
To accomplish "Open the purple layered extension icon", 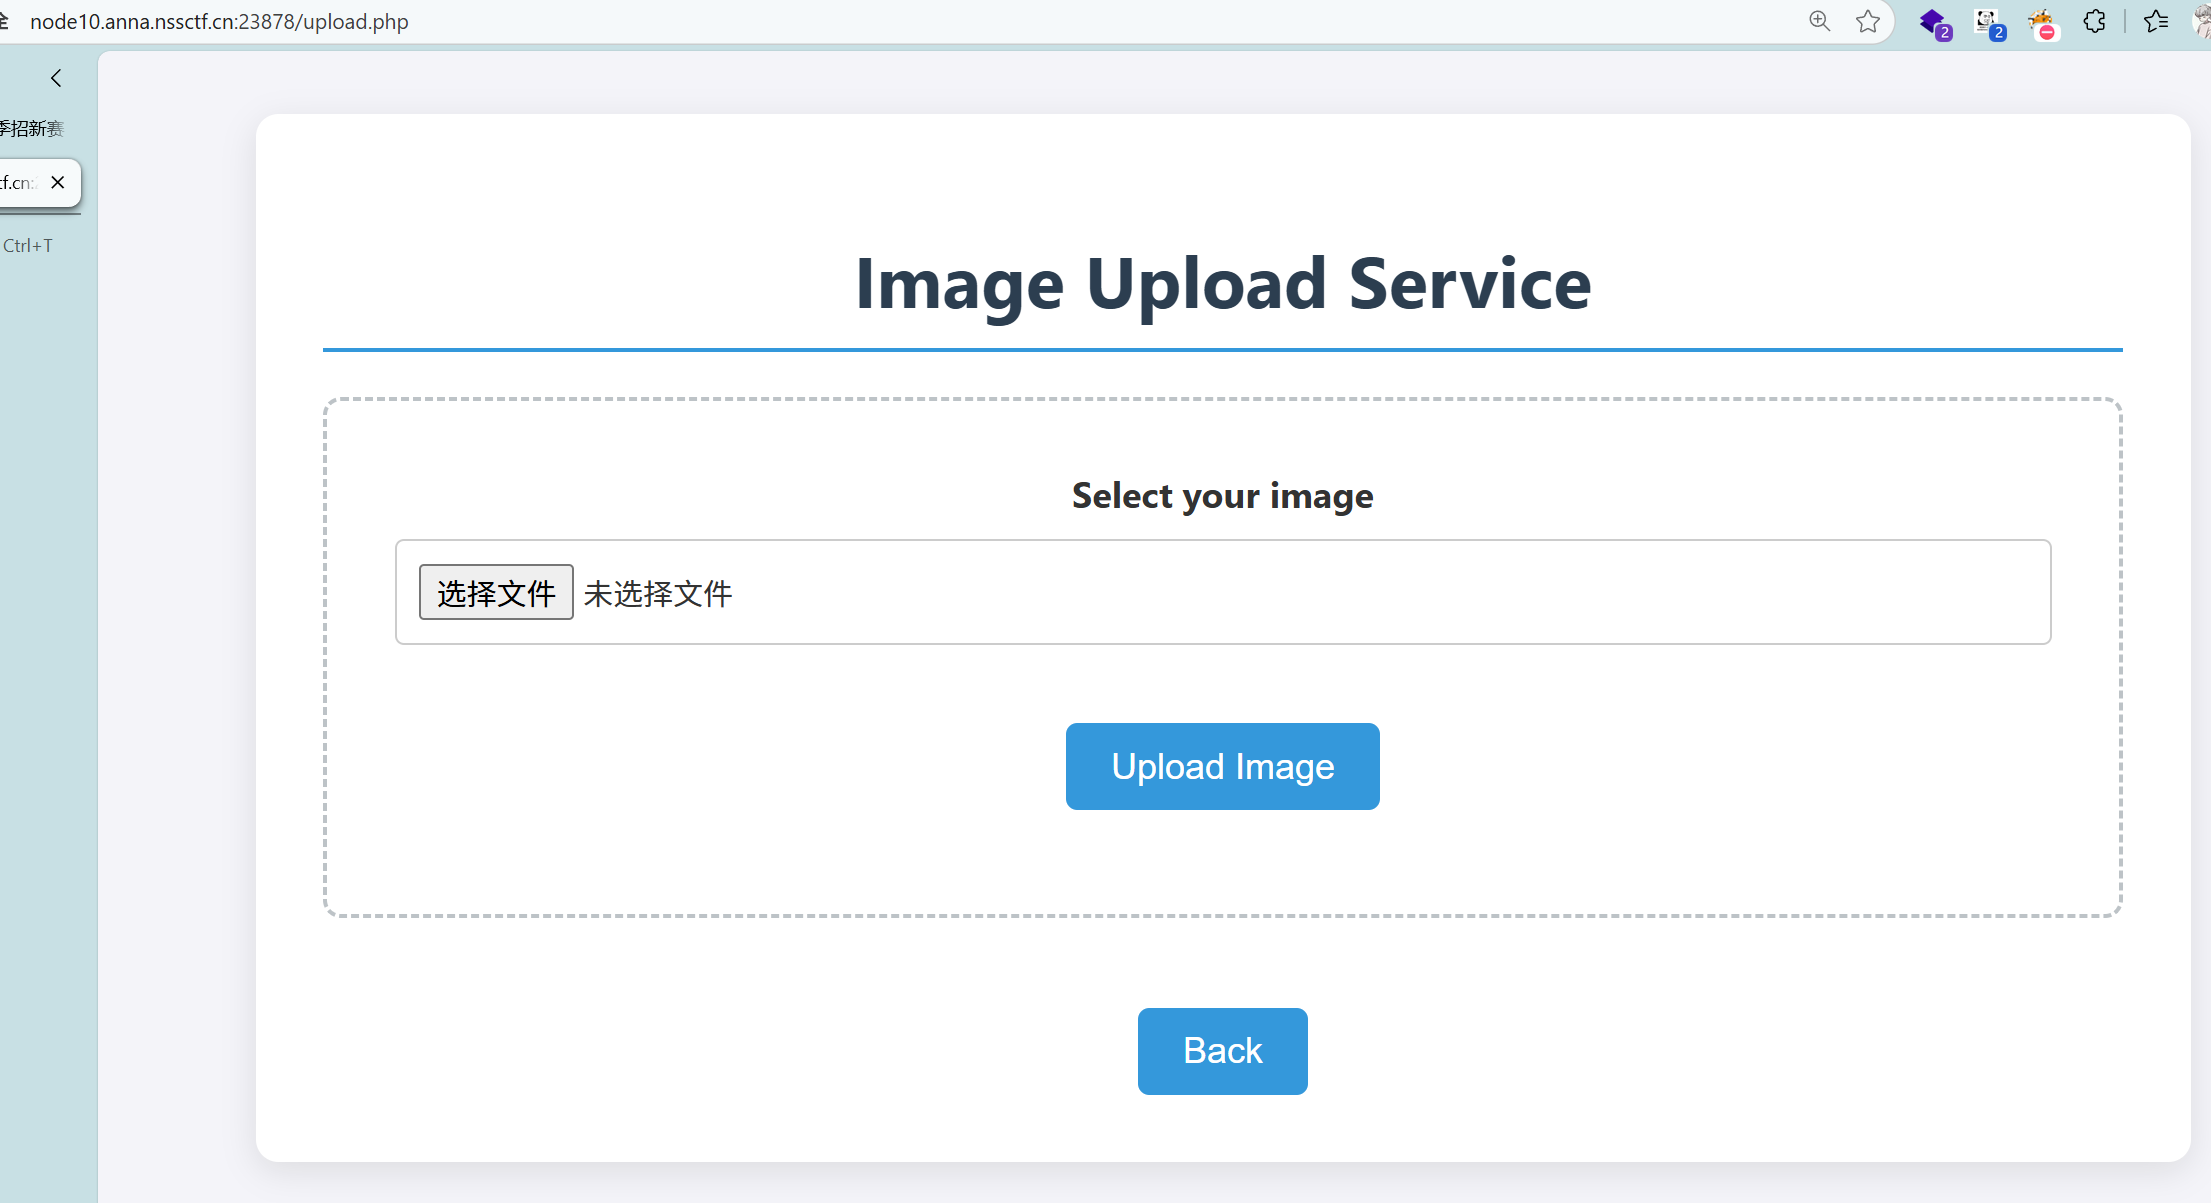I will click(1934, 22).
